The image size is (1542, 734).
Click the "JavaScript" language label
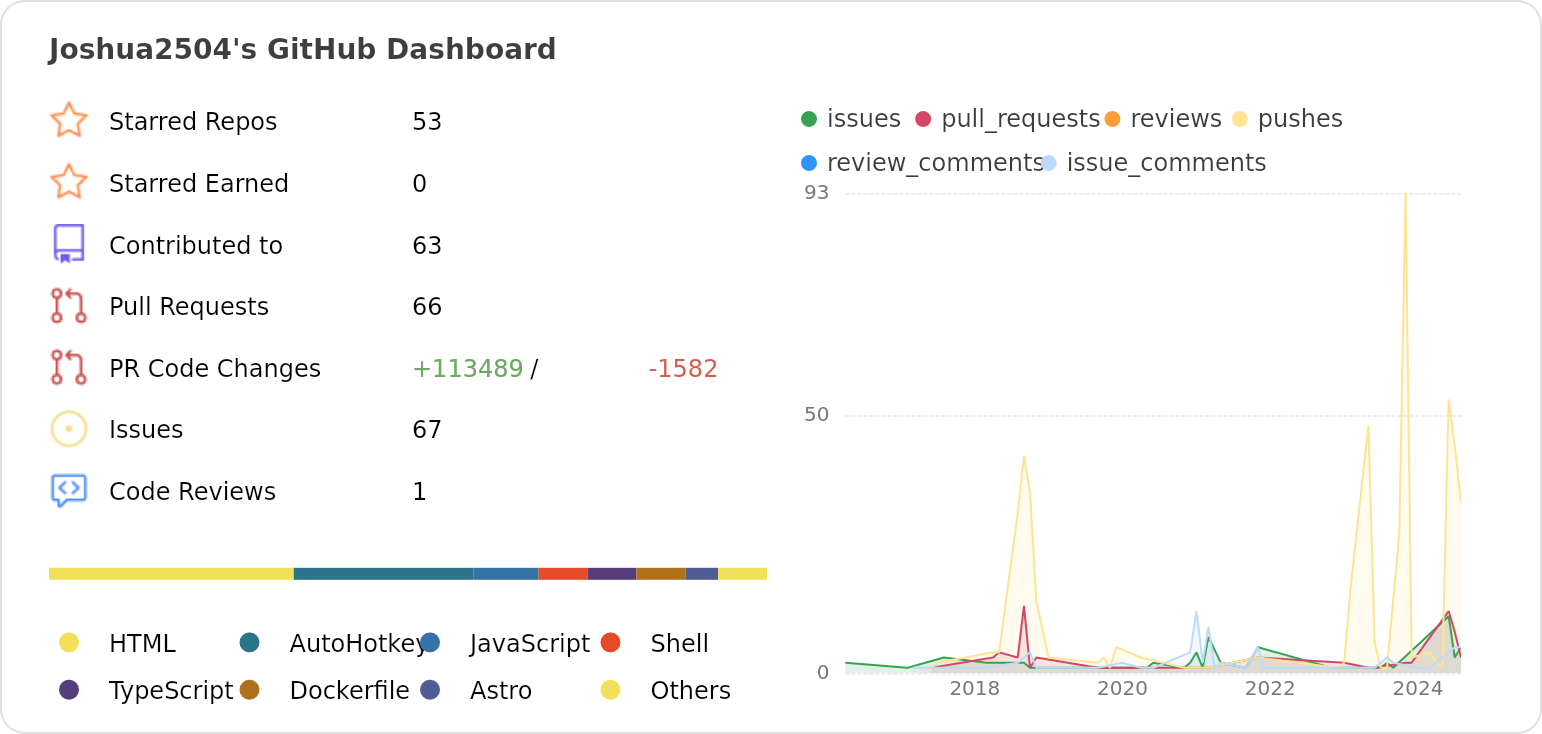pyautogui.click(x=530, y=644)
